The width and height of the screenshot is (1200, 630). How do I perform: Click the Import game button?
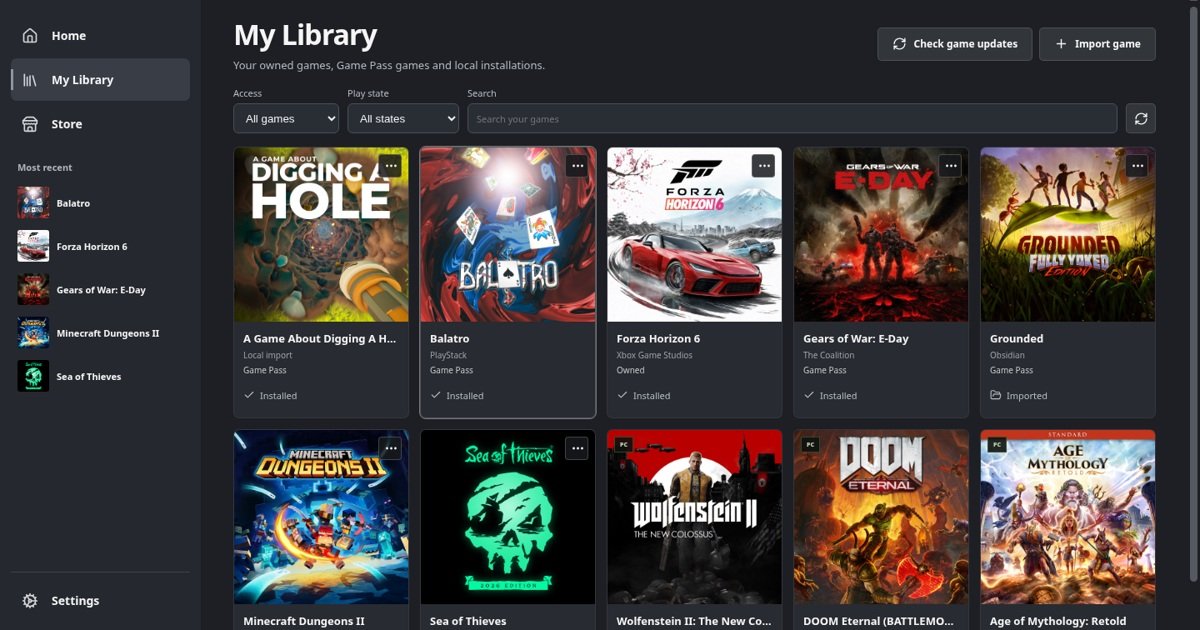[x=1097, y=44]
